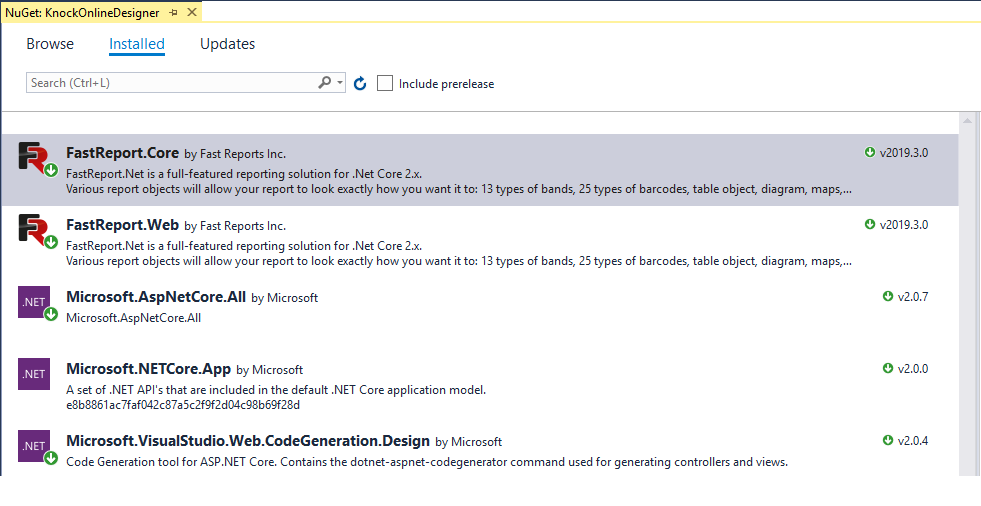The height and width of the screenshot is (506, 981).
Task: Click the magnifier search icon
Action: coord(324,83)
